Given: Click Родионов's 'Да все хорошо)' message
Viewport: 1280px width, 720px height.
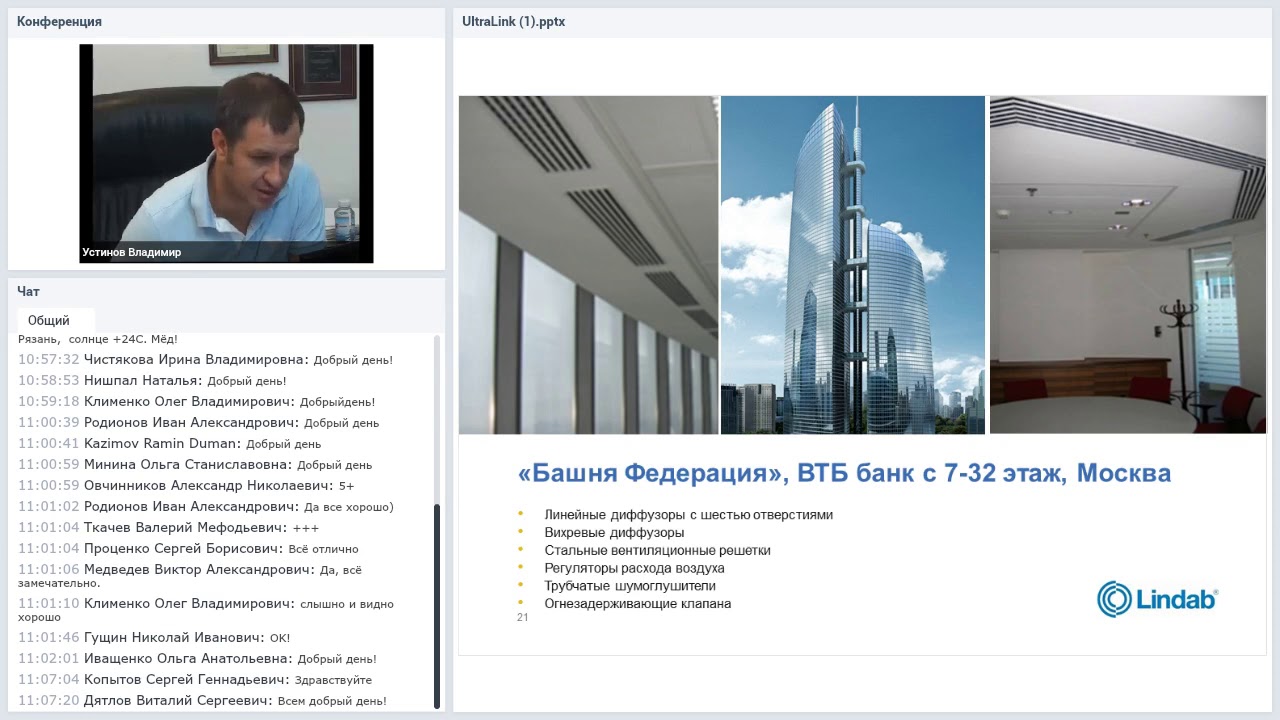Looking at the screenshot, I should point(206,506).
